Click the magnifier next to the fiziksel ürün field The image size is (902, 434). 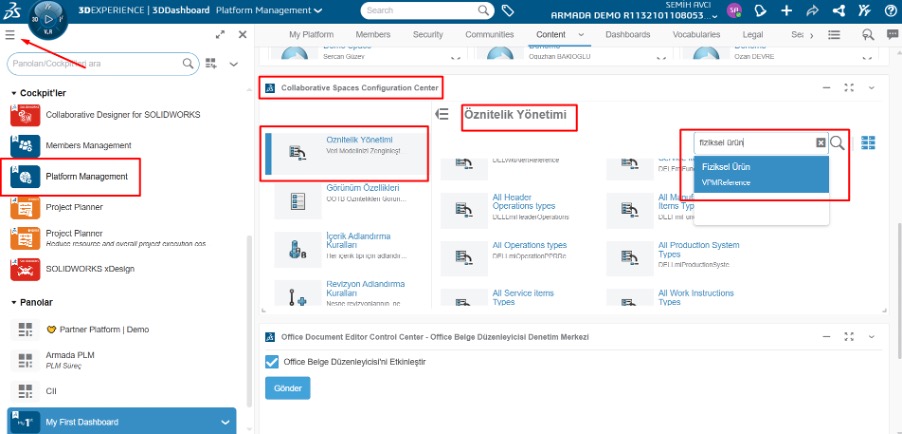coord(838,143)
